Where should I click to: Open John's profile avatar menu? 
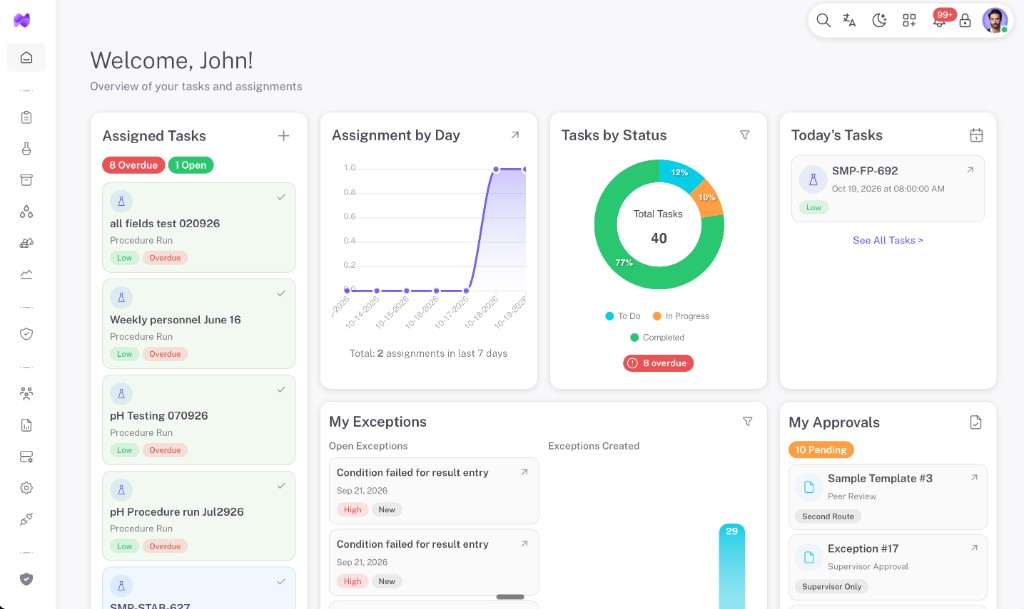[995, 21]
